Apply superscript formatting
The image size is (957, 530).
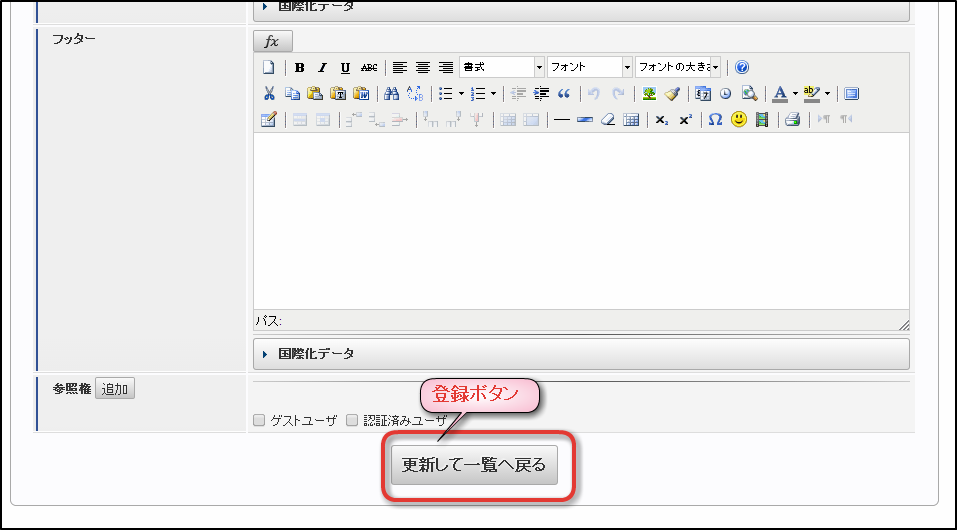[685, 120]
